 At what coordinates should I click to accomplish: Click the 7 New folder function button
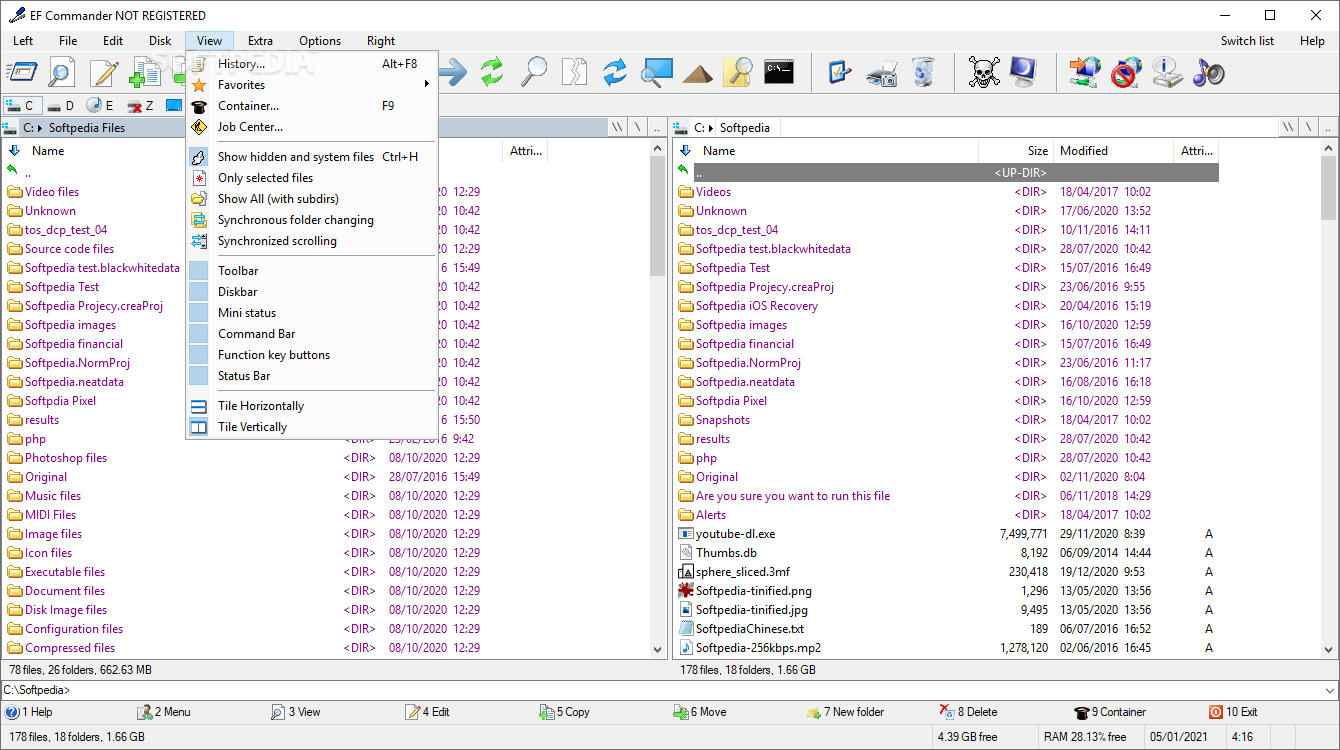pyautogui.click(x=845, y=712)
